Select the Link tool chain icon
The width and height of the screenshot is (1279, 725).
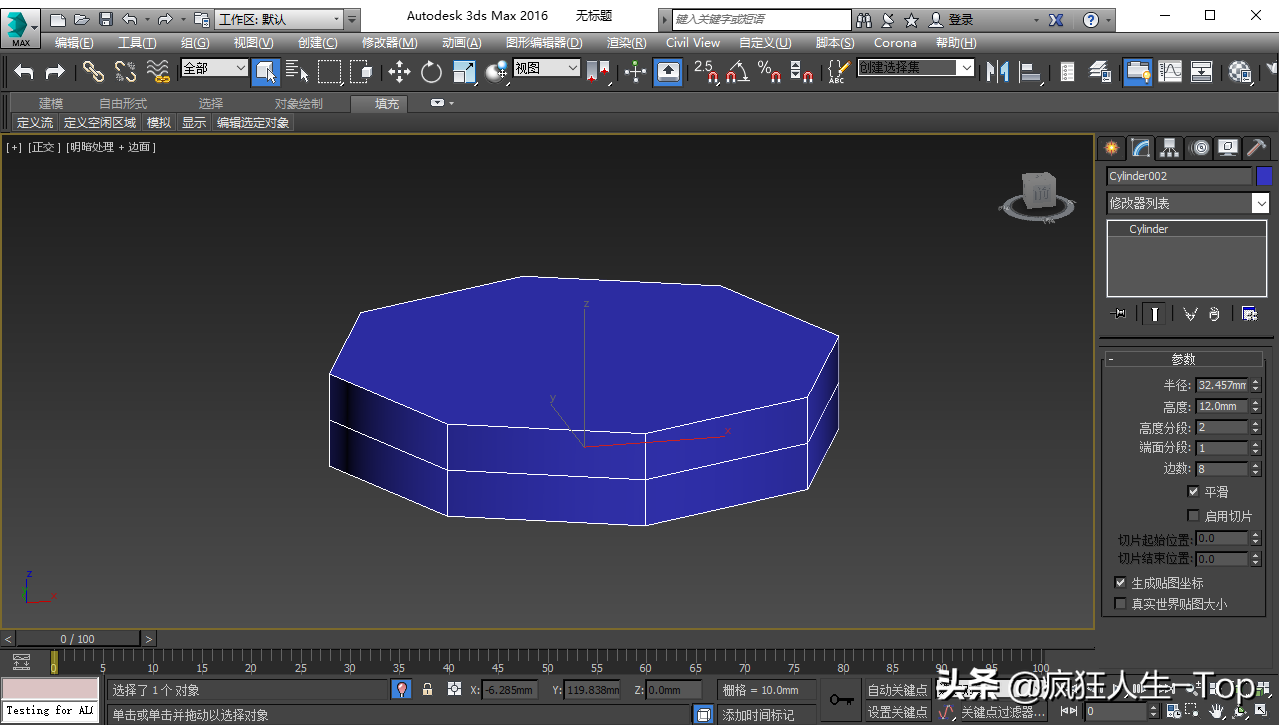tap(93, 71)
